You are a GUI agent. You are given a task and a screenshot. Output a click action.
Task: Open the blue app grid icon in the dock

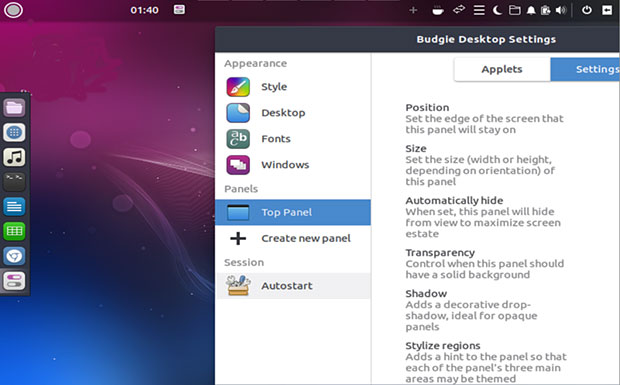(x=14, y=132)
